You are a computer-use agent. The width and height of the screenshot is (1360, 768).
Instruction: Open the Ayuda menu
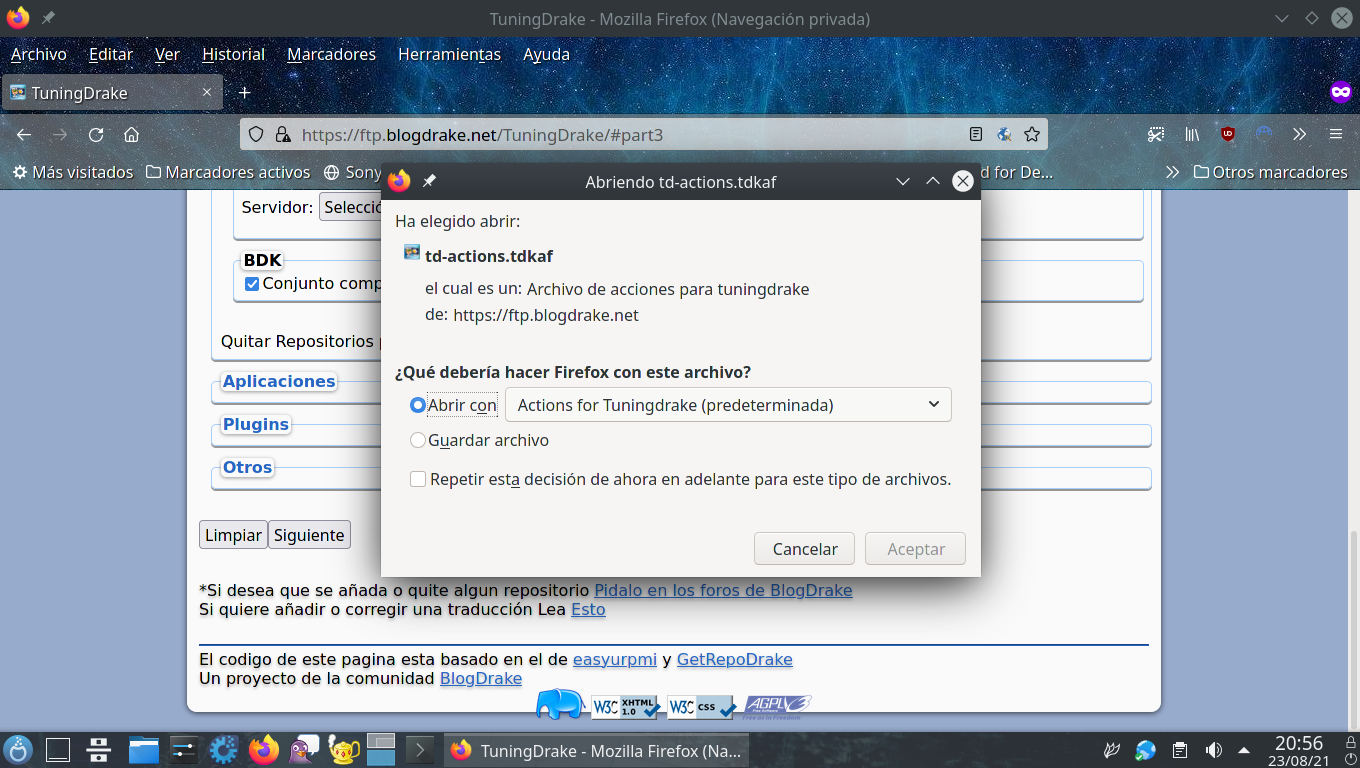(546, 54)
